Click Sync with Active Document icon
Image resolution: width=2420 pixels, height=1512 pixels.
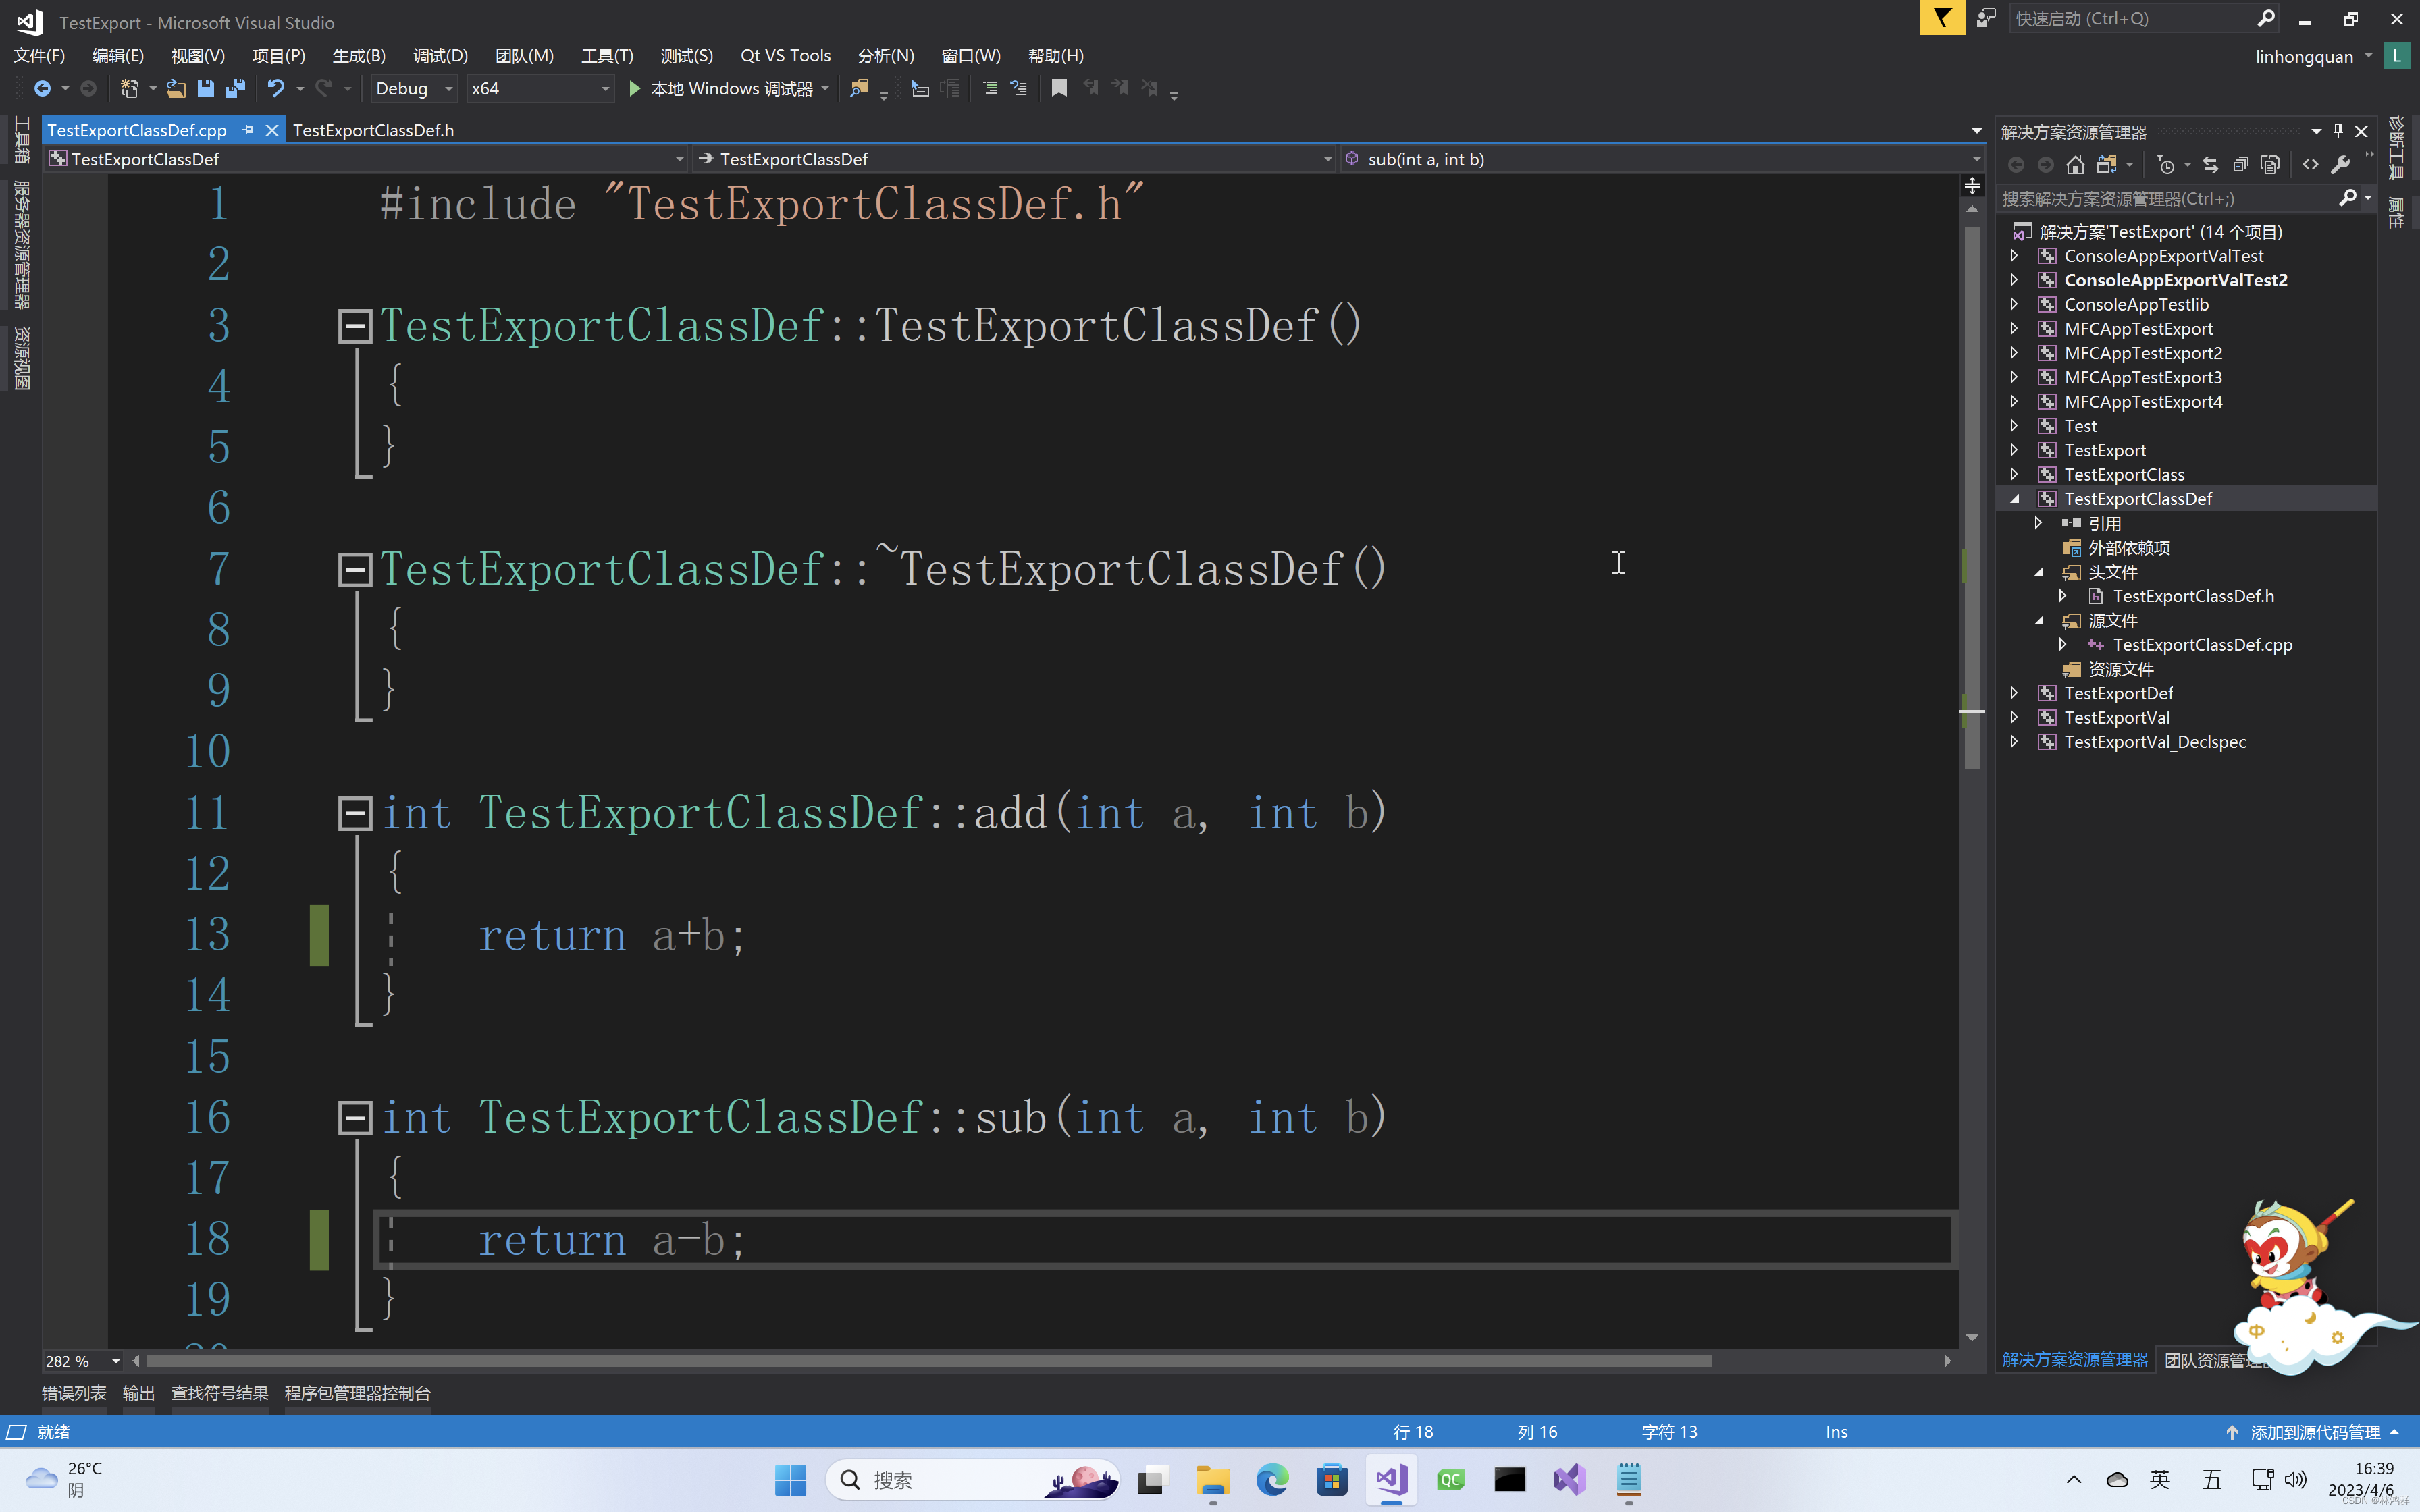(2210, 165)
